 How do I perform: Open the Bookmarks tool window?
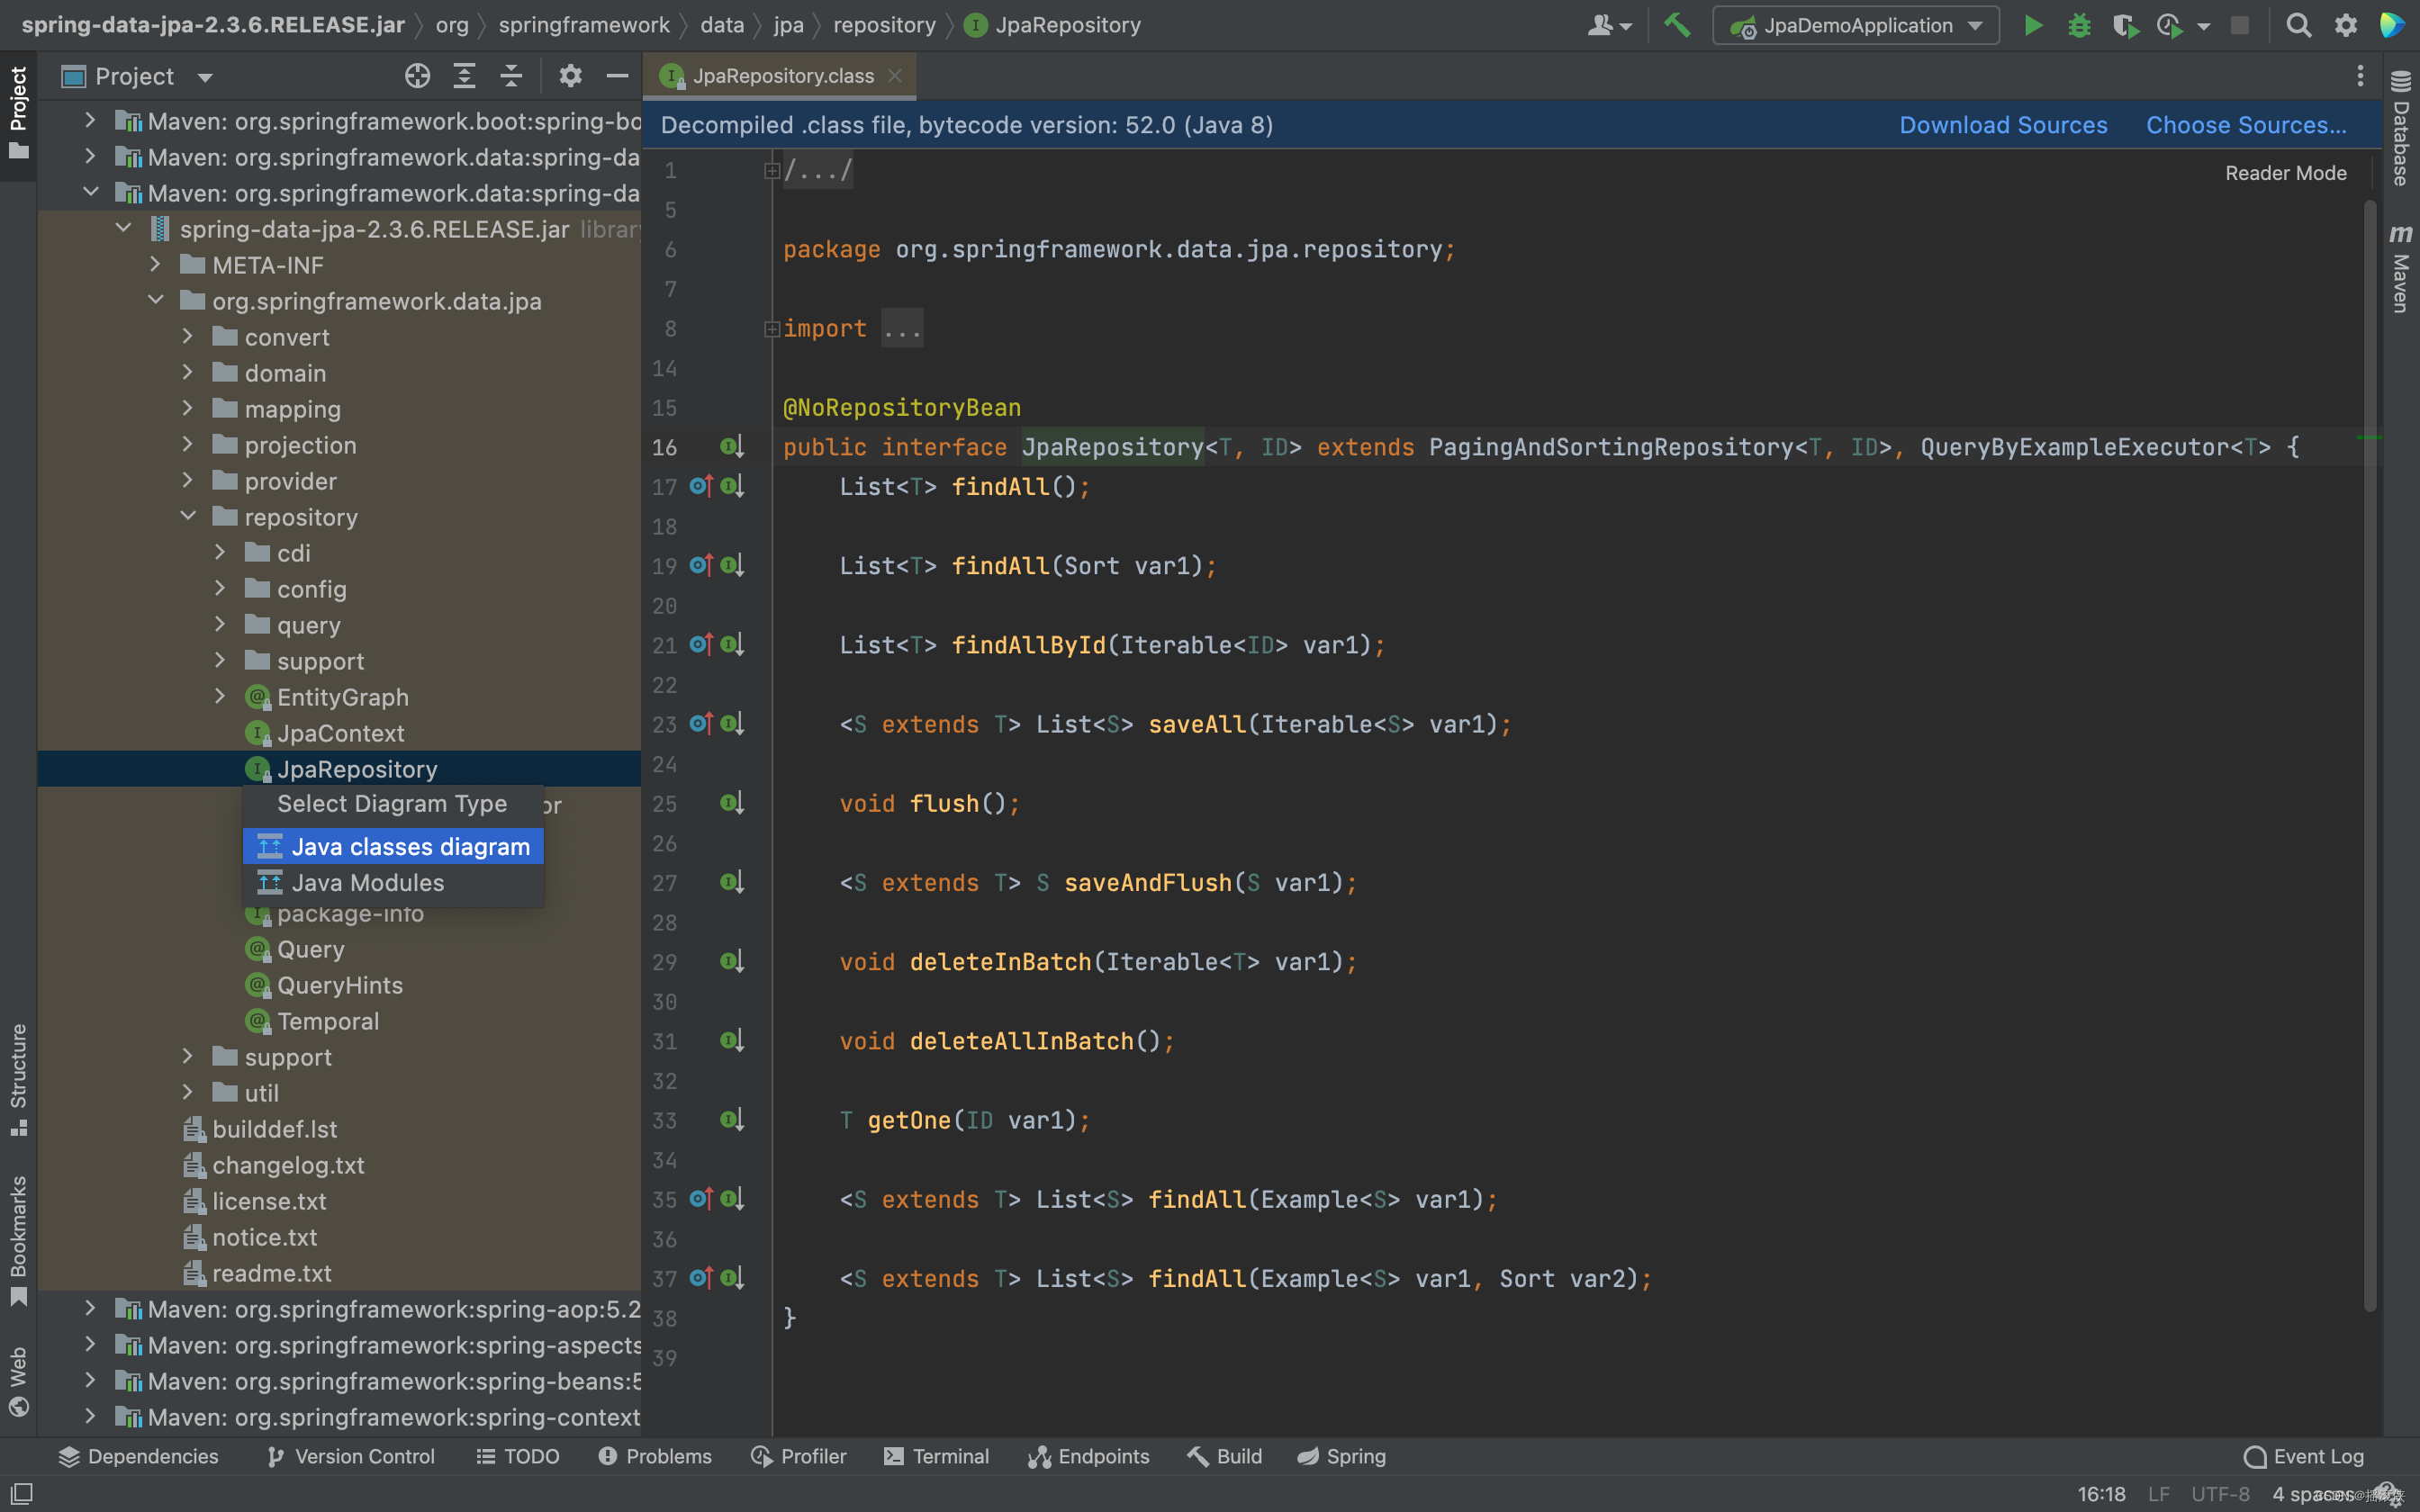(18, 1240)
